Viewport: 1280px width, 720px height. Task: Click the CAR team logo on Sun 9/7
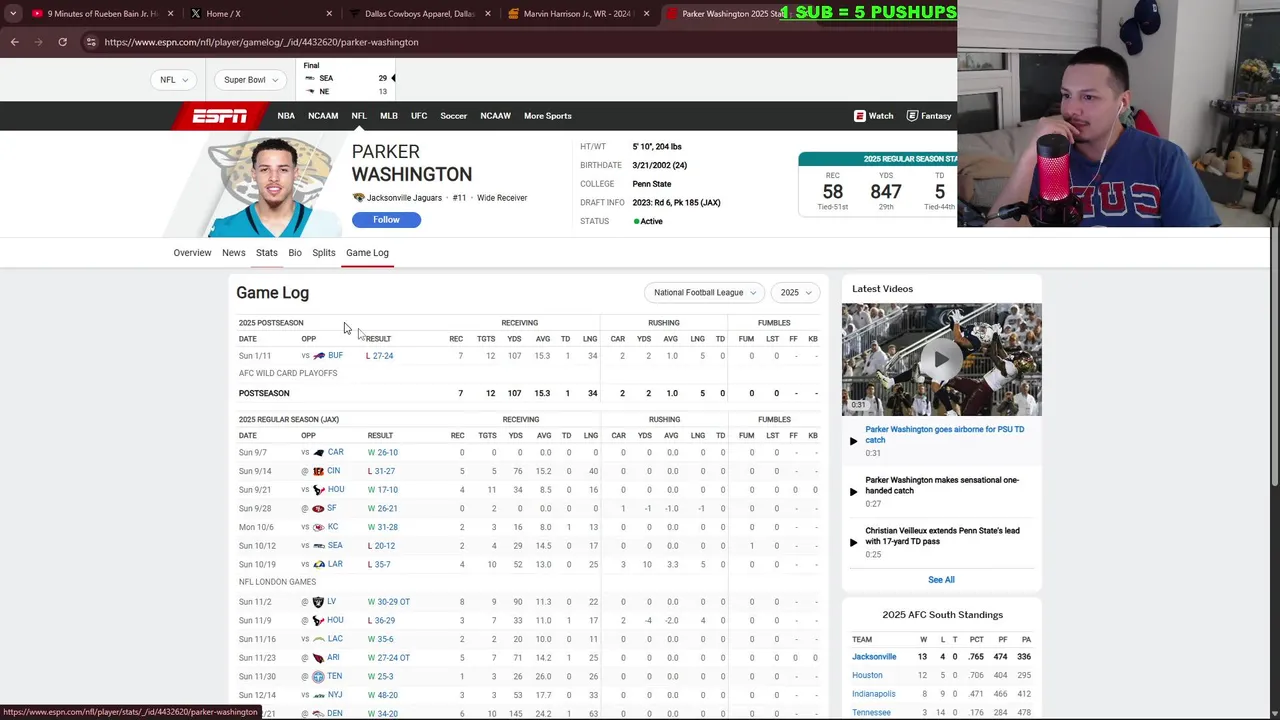[319, 452]
